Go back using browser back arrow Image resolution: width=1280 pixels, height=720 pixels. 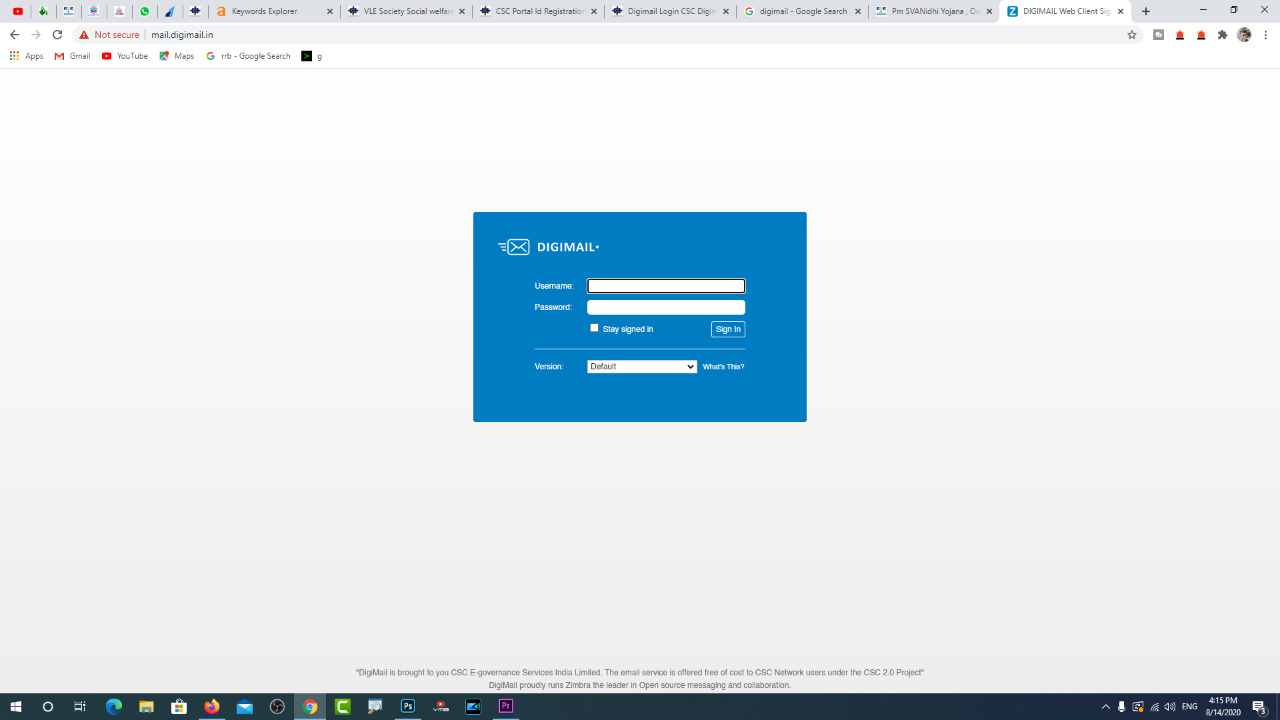pyautogui.click(x=14, y=34)
